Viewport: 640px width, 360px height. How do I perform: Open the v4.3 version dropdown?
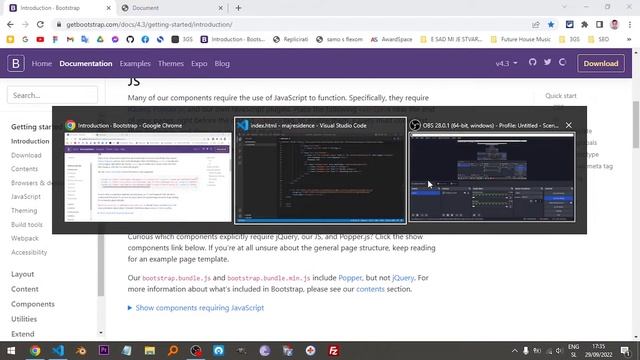(x=506, y=63)
